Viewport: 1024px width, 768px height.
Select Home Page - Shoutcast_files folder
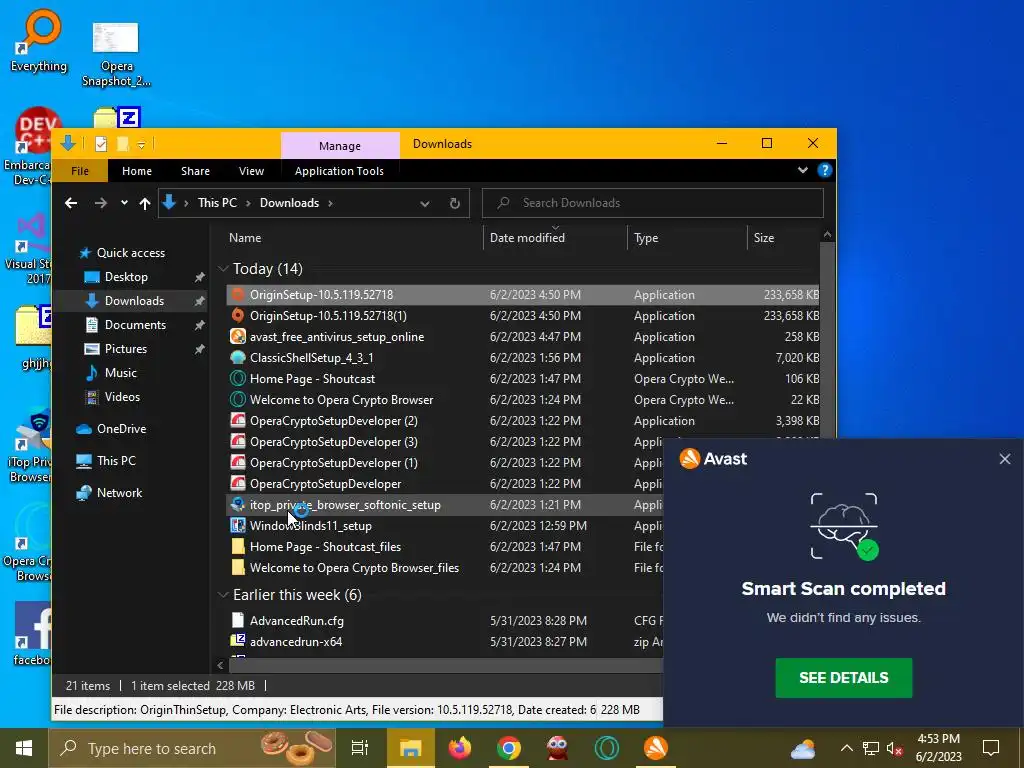tap(445, 547)
